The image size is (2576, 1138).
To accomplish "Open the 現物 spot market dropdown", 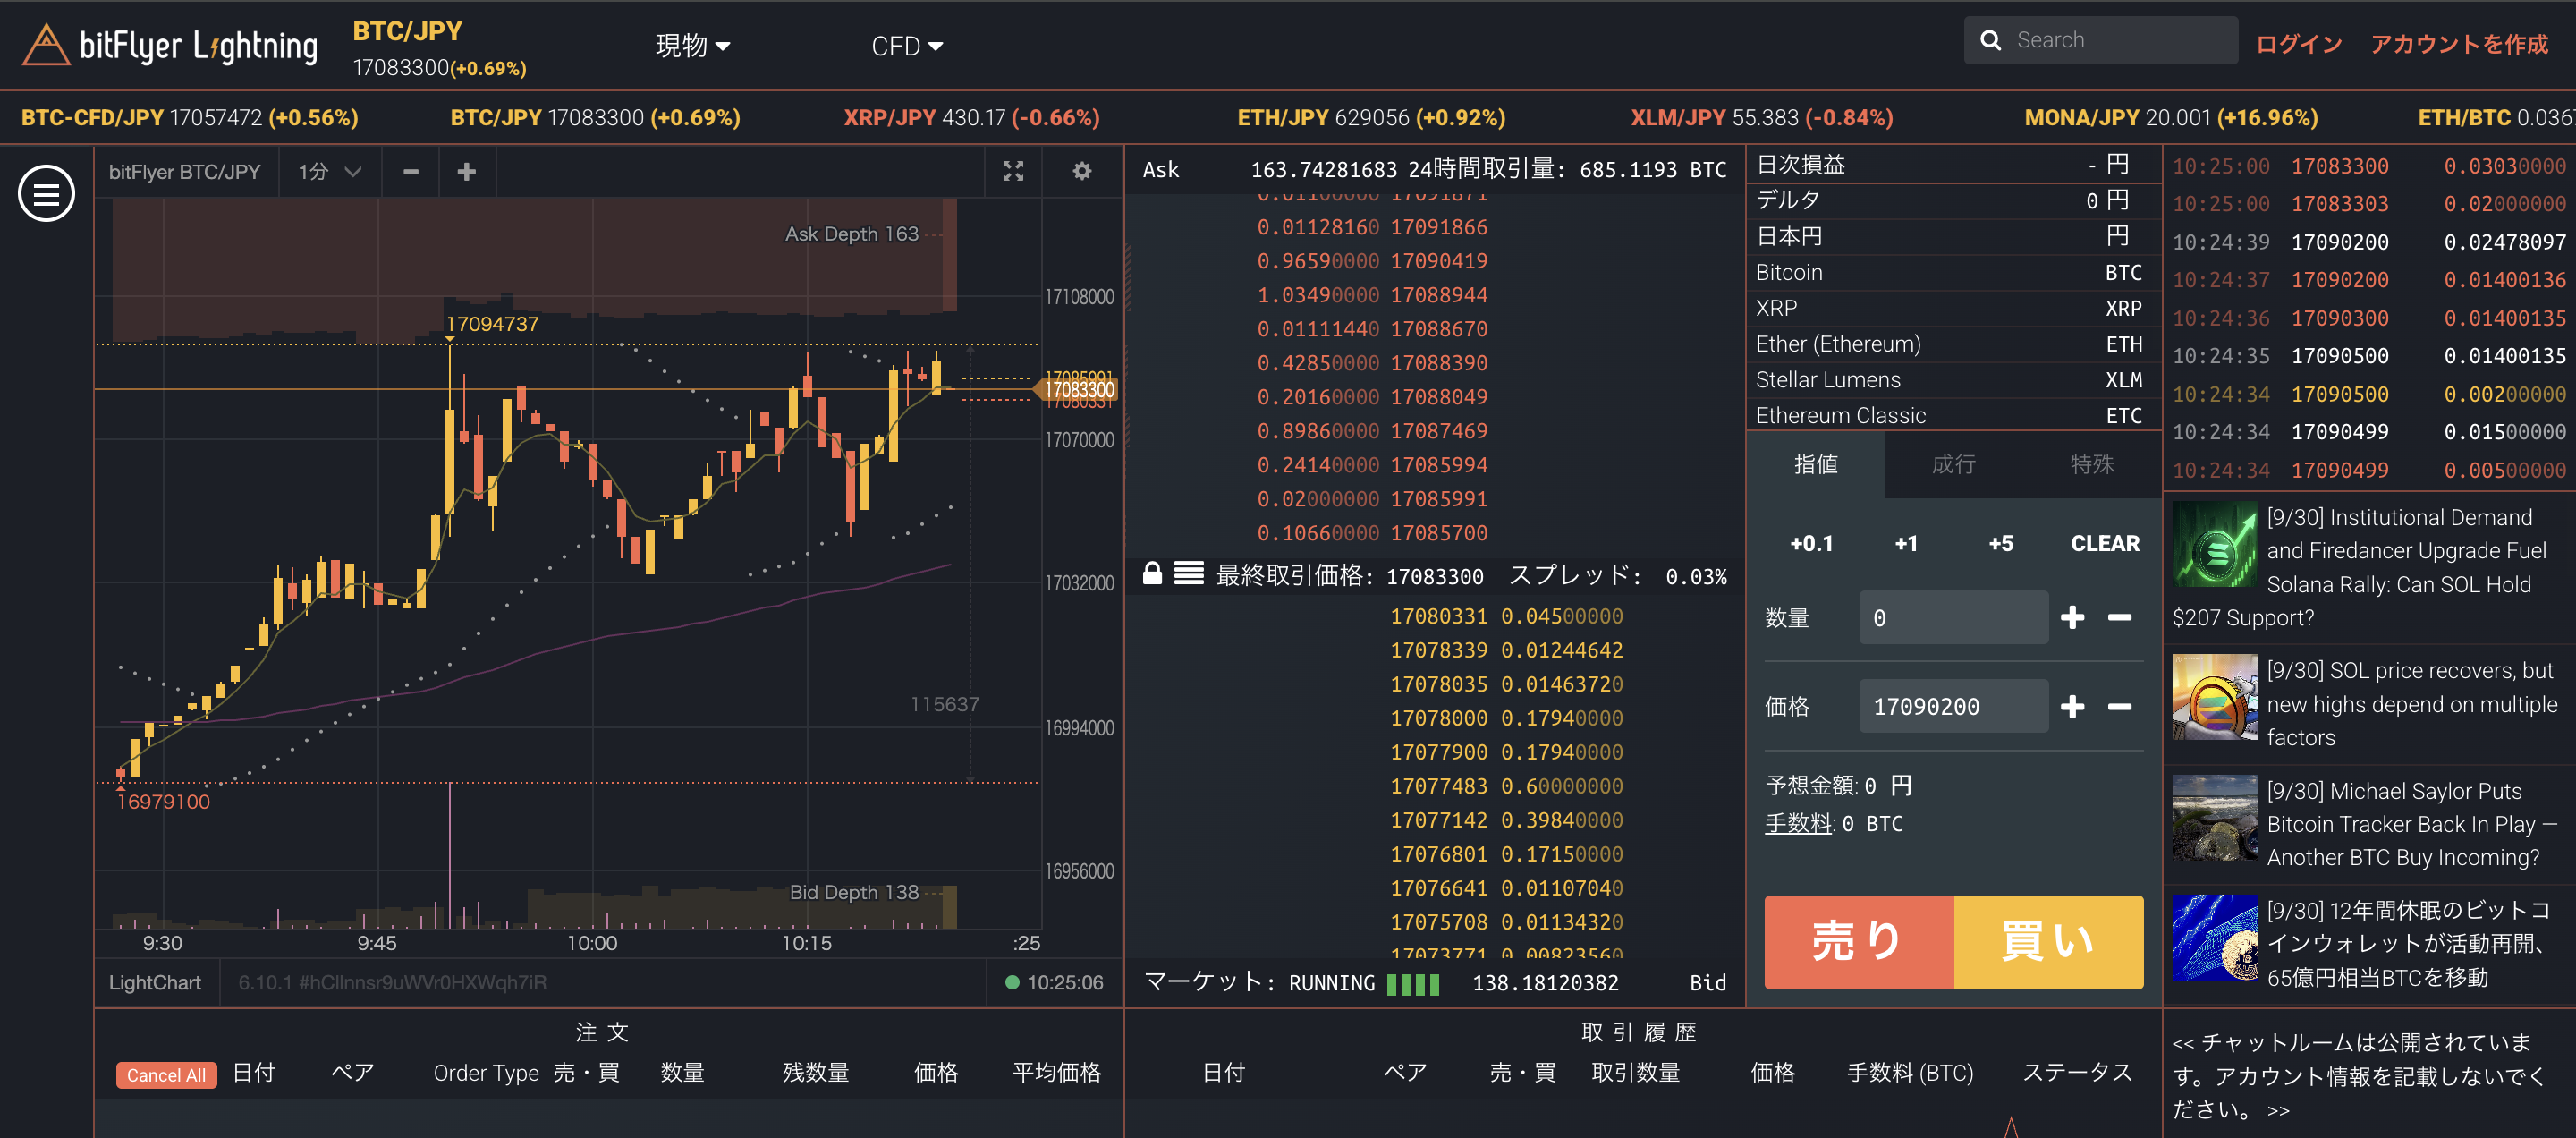I will point(692,46).
